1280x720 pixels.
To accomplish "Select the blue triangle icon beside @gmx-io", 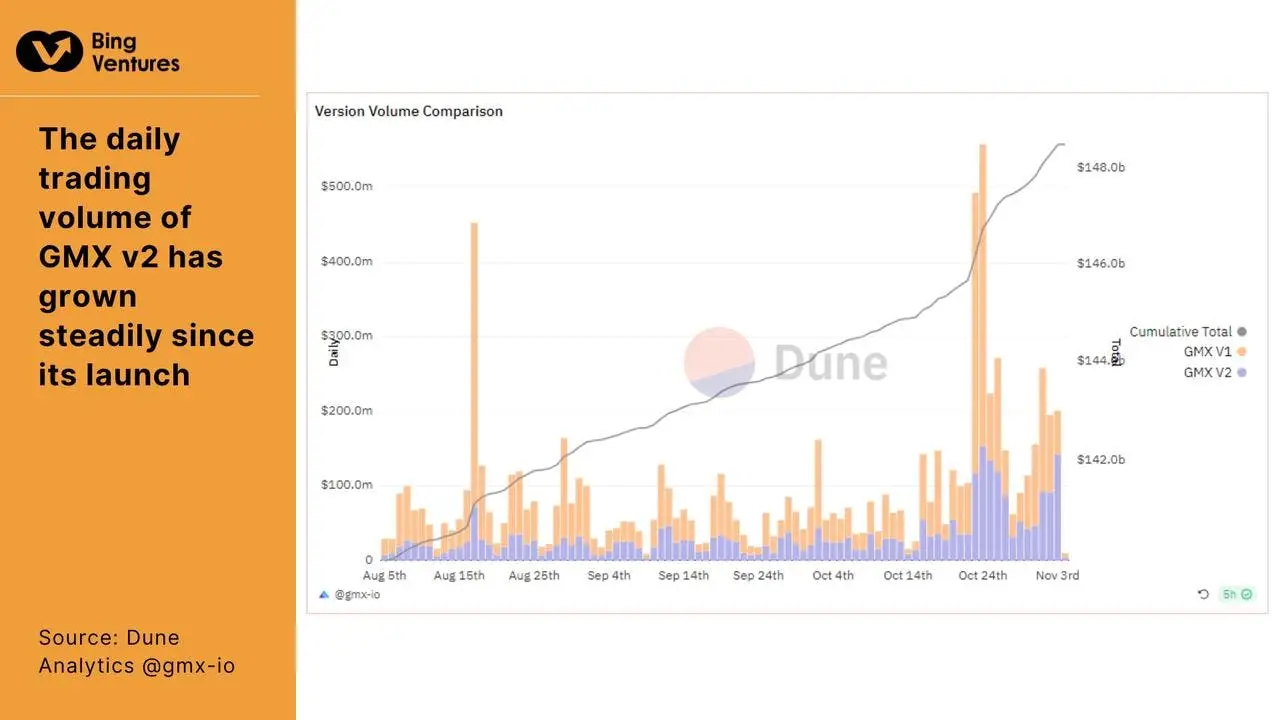I will (x=322, y=594).
